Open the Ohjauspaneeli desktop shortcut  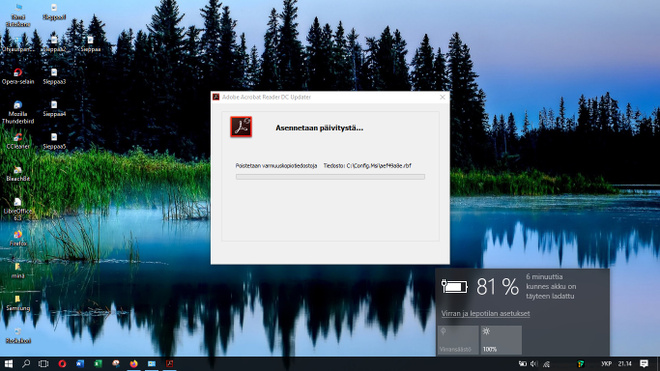pos(18,44)
